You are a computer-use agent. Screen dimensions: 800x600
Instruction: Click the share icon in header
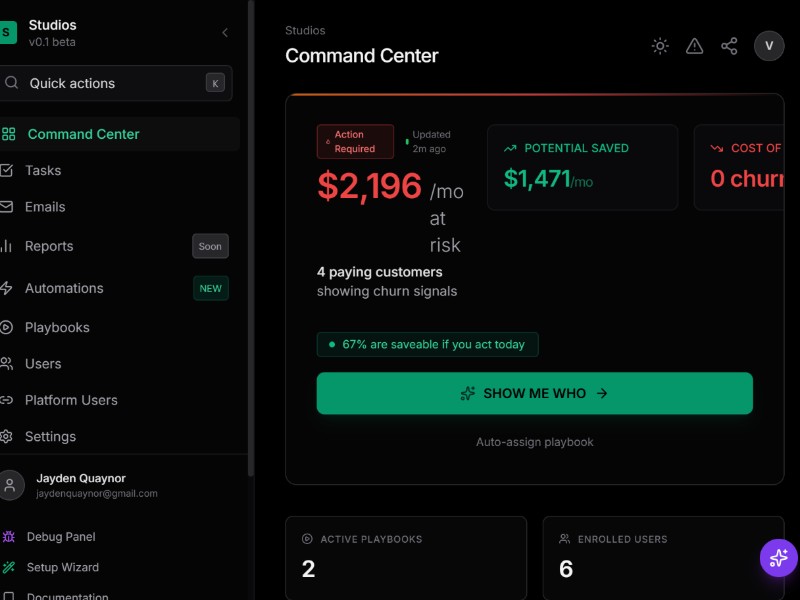tap(729, 46)
